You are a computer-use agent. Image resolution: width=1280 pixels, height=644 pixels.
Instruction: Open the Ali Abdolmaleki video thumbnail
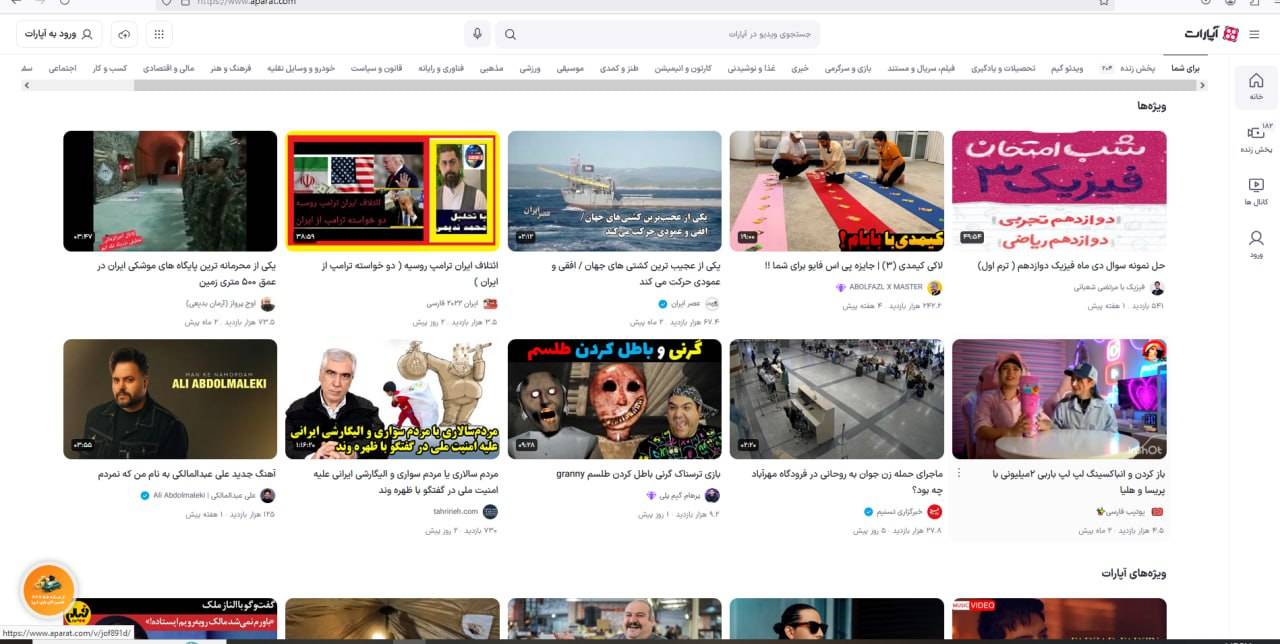click(x=170, y=398)
